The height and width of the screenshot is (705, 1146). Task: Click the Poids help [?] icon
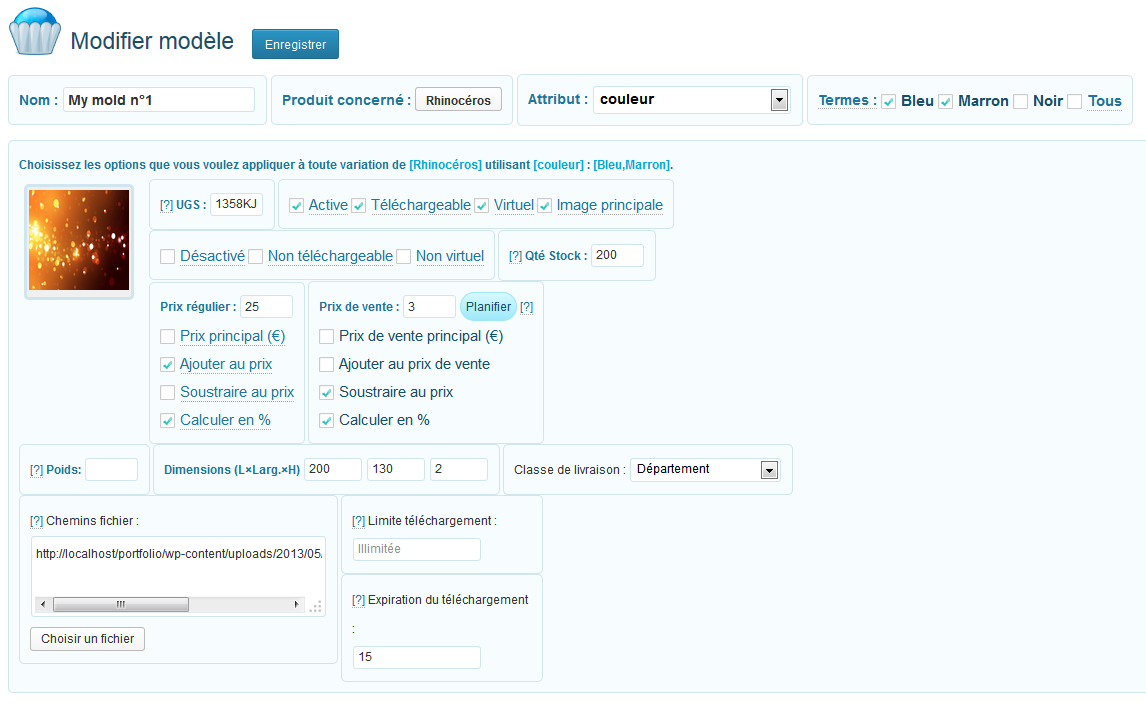point(37,470)
